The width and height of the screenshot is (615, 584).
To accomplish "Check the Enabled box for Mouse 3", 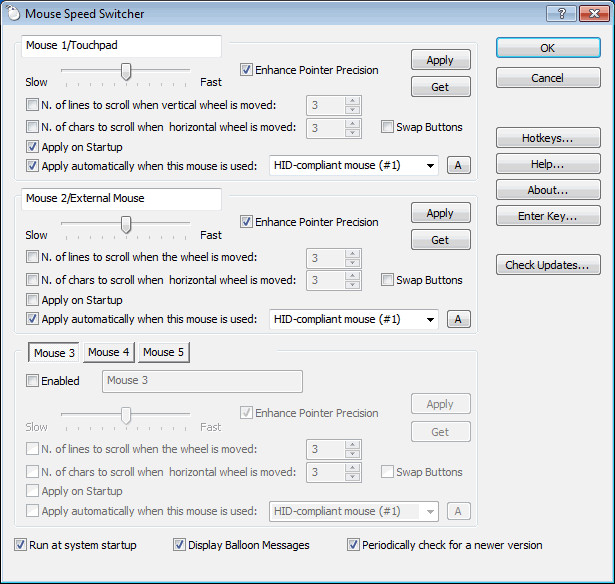I will 32,380.
